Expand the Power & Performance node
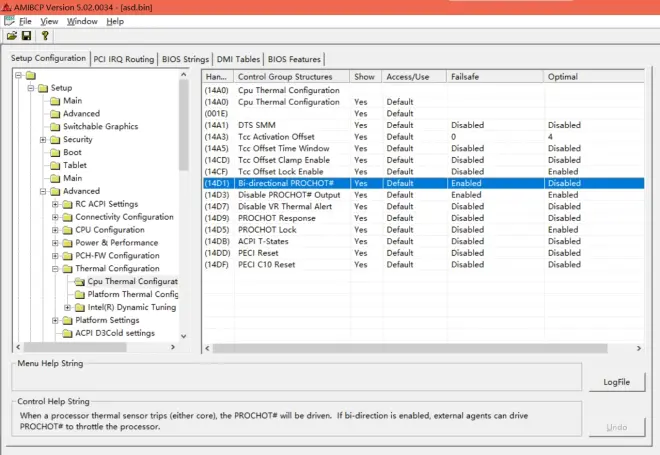The height and width of the screenshot is (455, 660). tap(55, 243)
